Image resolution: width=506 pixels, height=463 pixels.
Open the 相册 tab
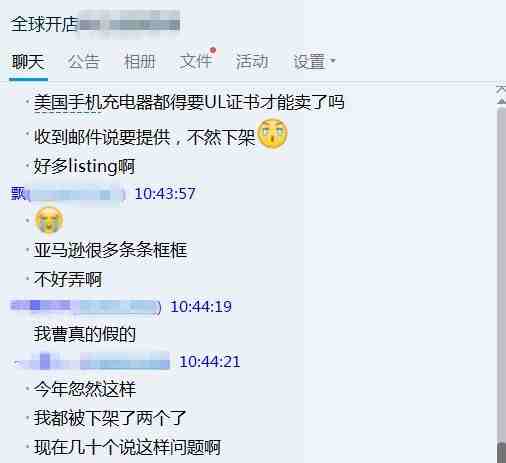139,62
